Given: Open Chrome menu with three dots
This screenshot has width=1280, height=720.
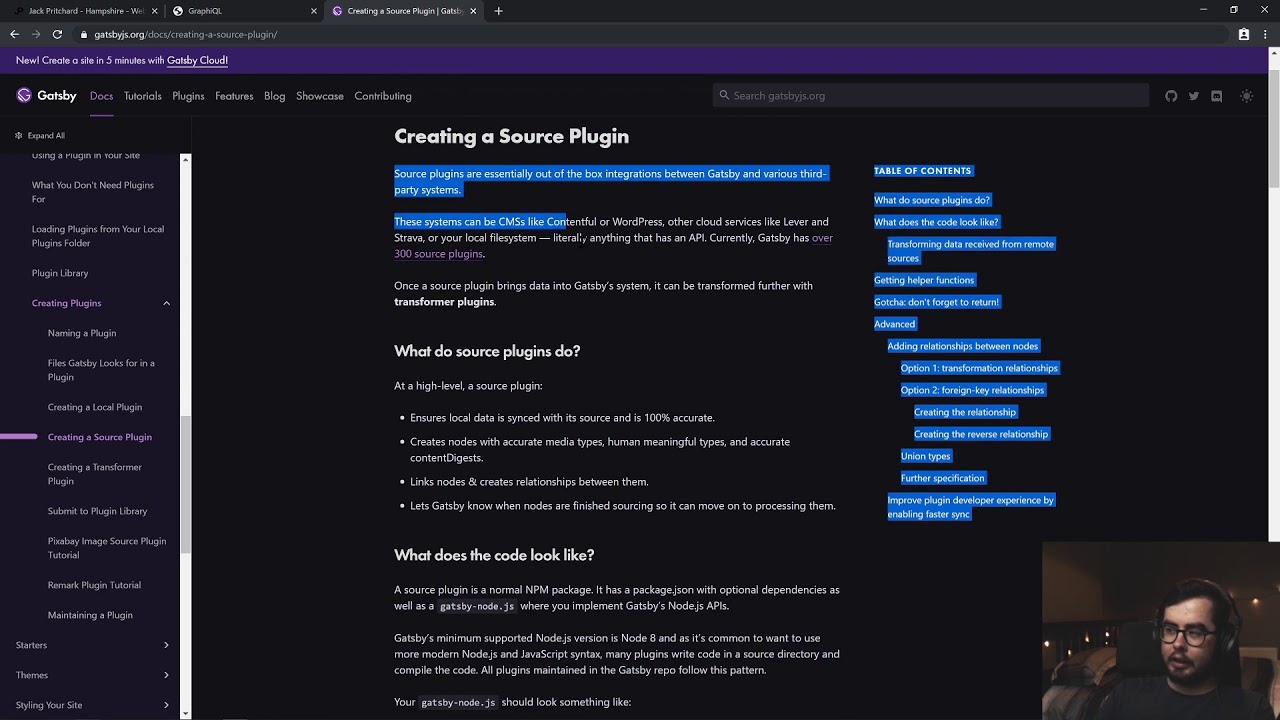Looking at the screenshot, I should pyautogui.click(x=1265, y=34).
